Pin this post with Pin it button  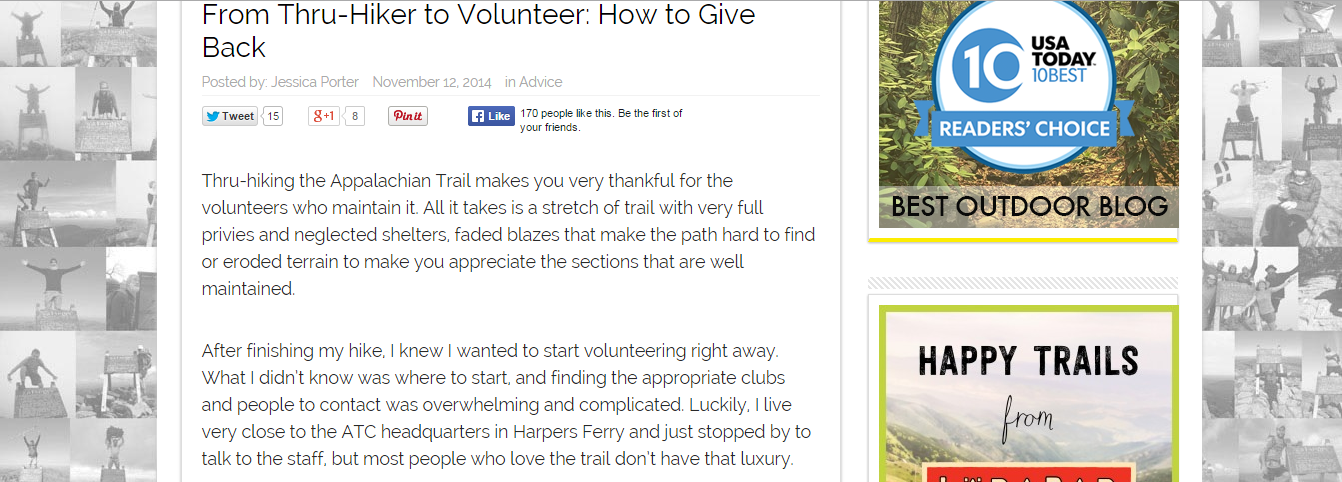click(x=408, y=116)
